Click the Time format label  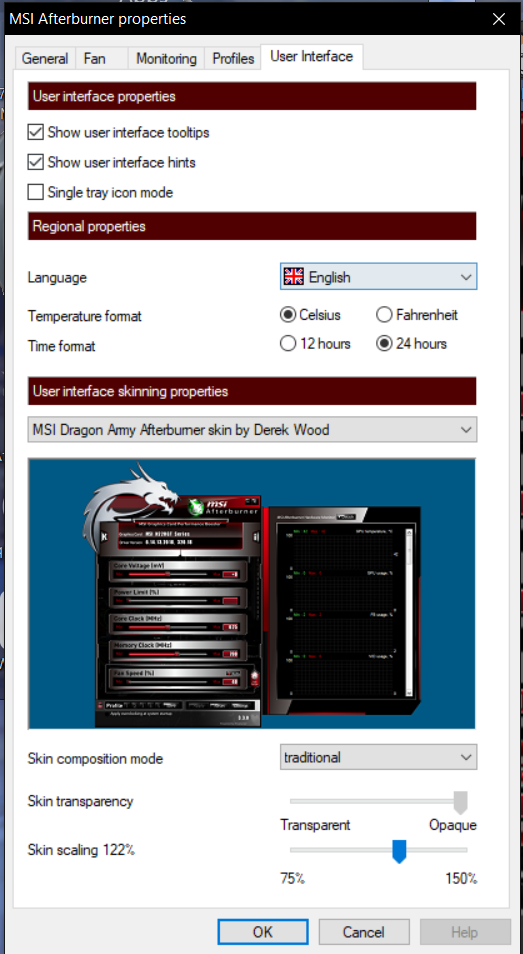[61, 346]
